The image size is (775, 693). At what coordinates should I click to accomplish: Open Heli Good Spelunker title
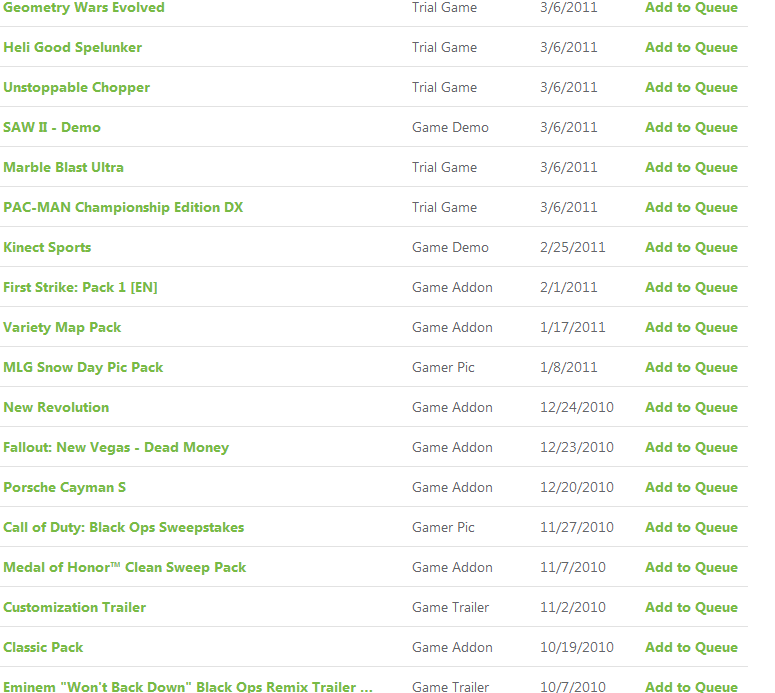[73, 47]
